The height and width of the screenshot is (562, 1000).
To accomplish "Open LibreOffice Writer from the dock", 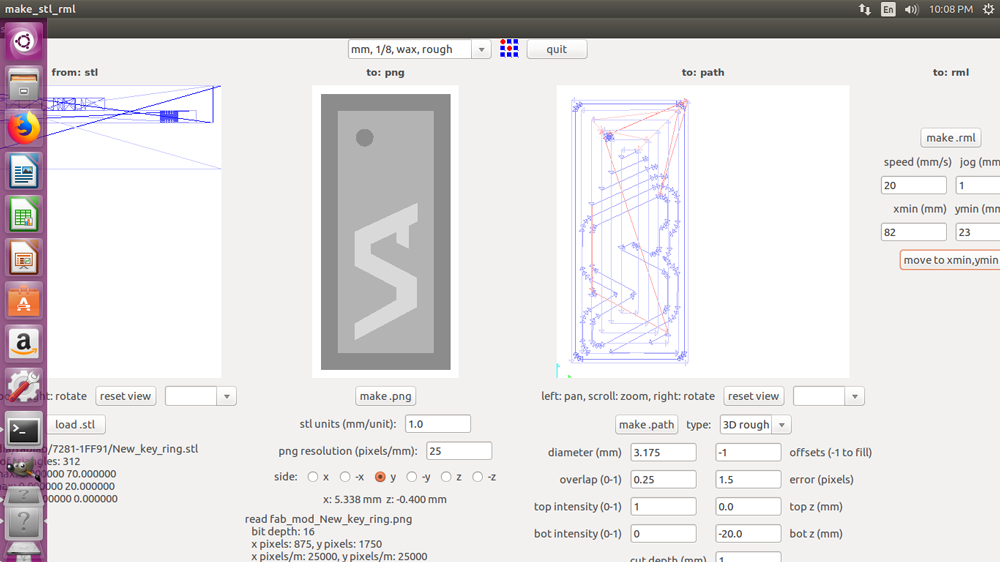I will [24, 172].
